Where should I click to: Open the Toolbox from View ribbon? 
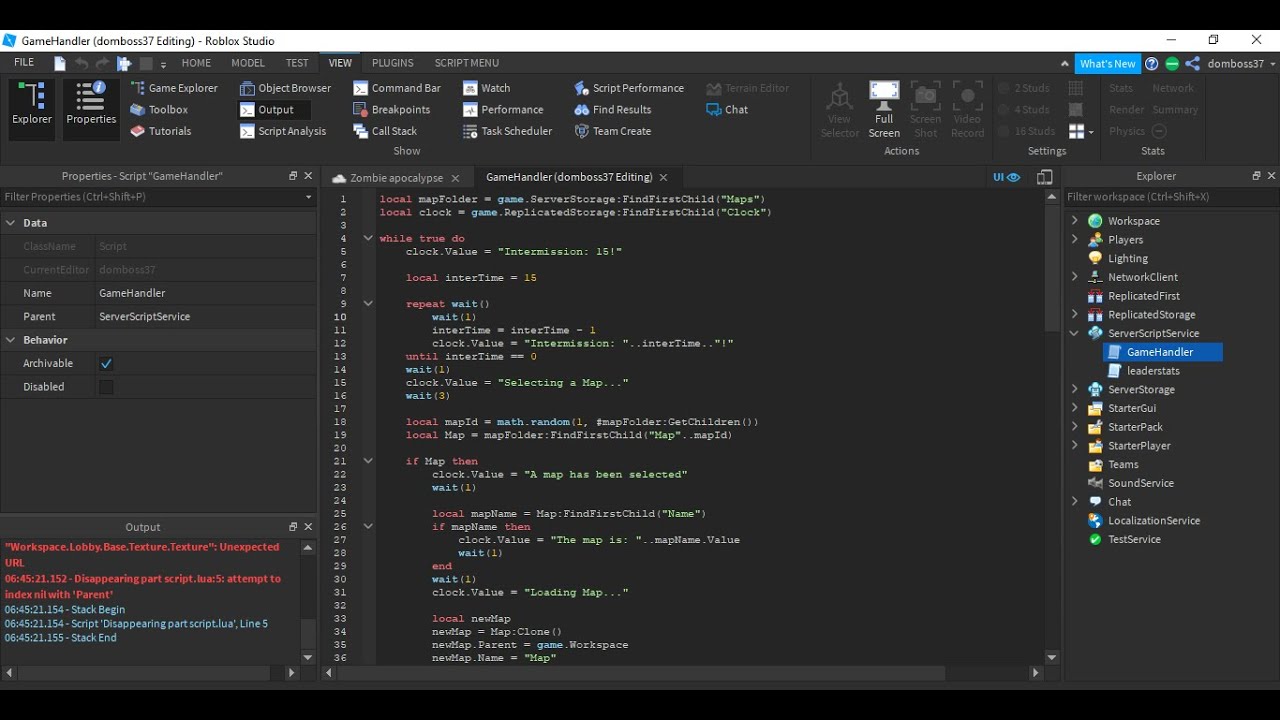[159, 110]
